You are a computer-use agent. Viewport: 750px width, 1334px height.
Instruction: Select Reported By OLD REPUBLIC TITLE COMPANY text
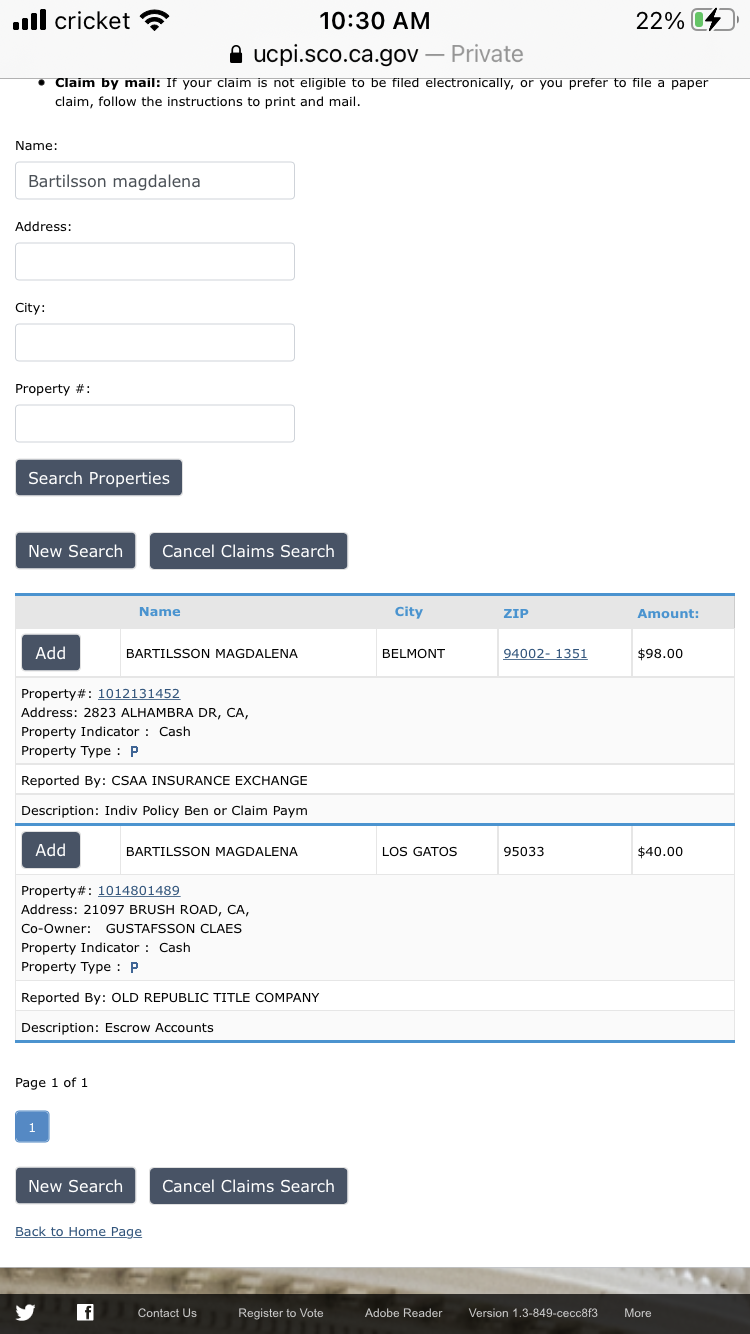pos(170,997)
